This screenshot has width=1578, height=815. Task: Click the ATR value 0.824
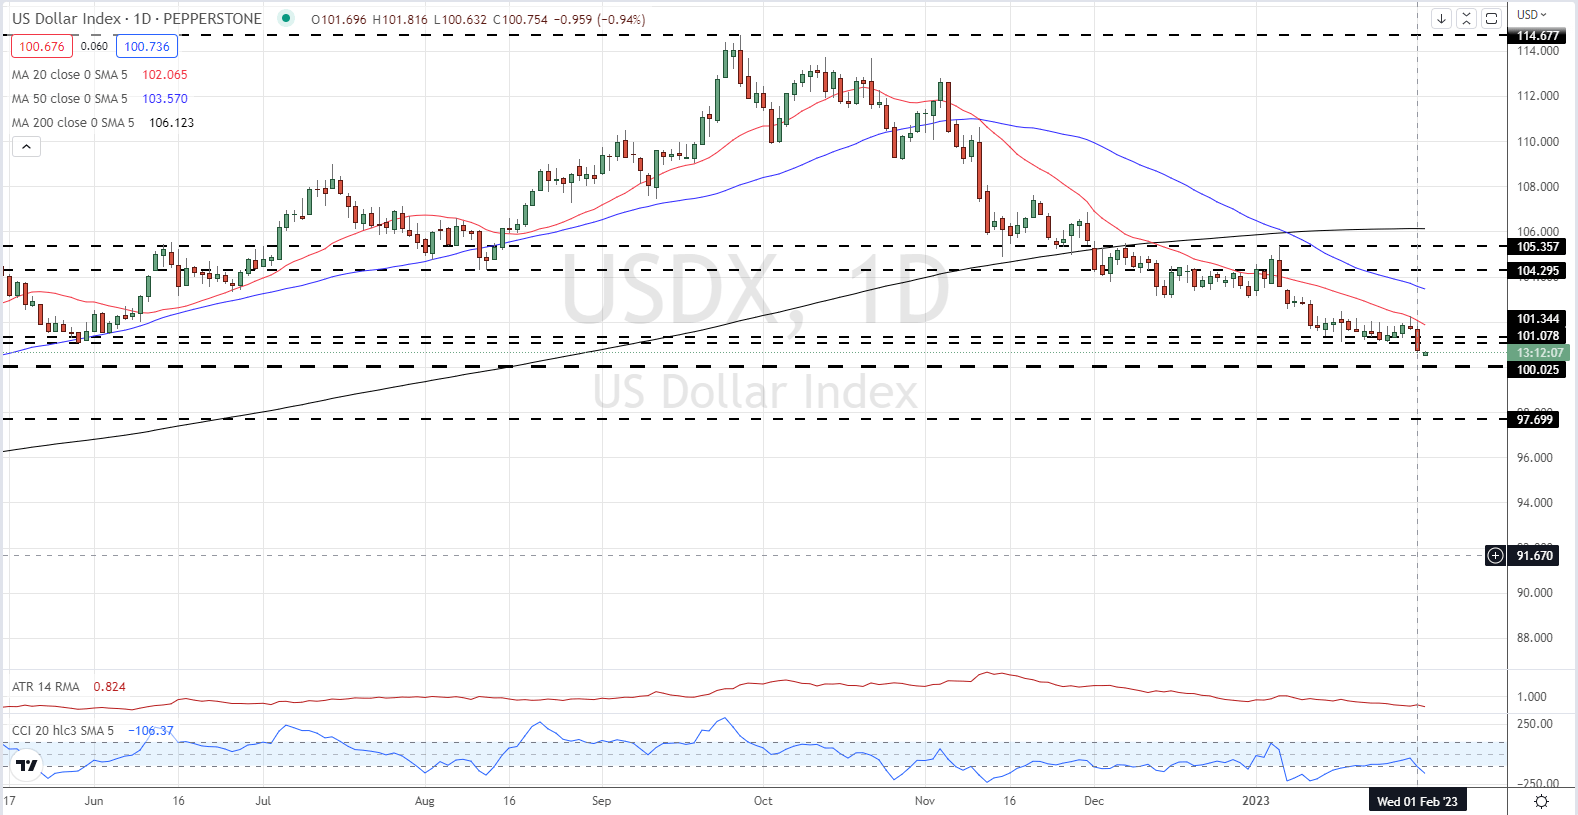(x=110, y=686)
